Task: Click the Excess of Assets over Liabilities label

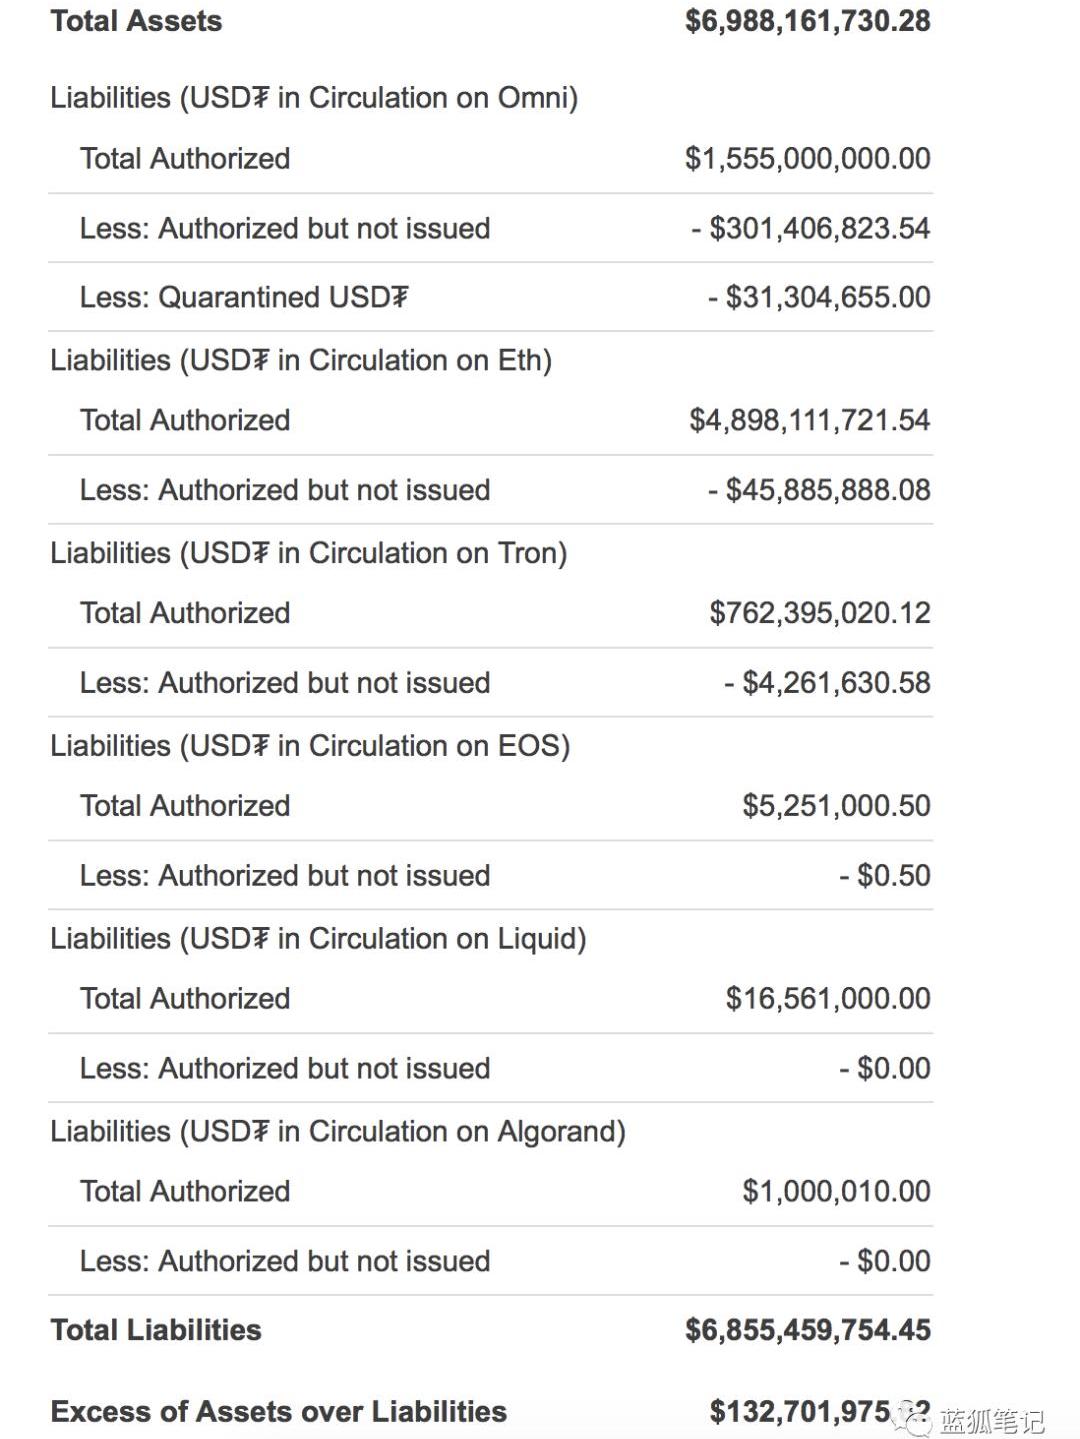Action: [279, 1412]
